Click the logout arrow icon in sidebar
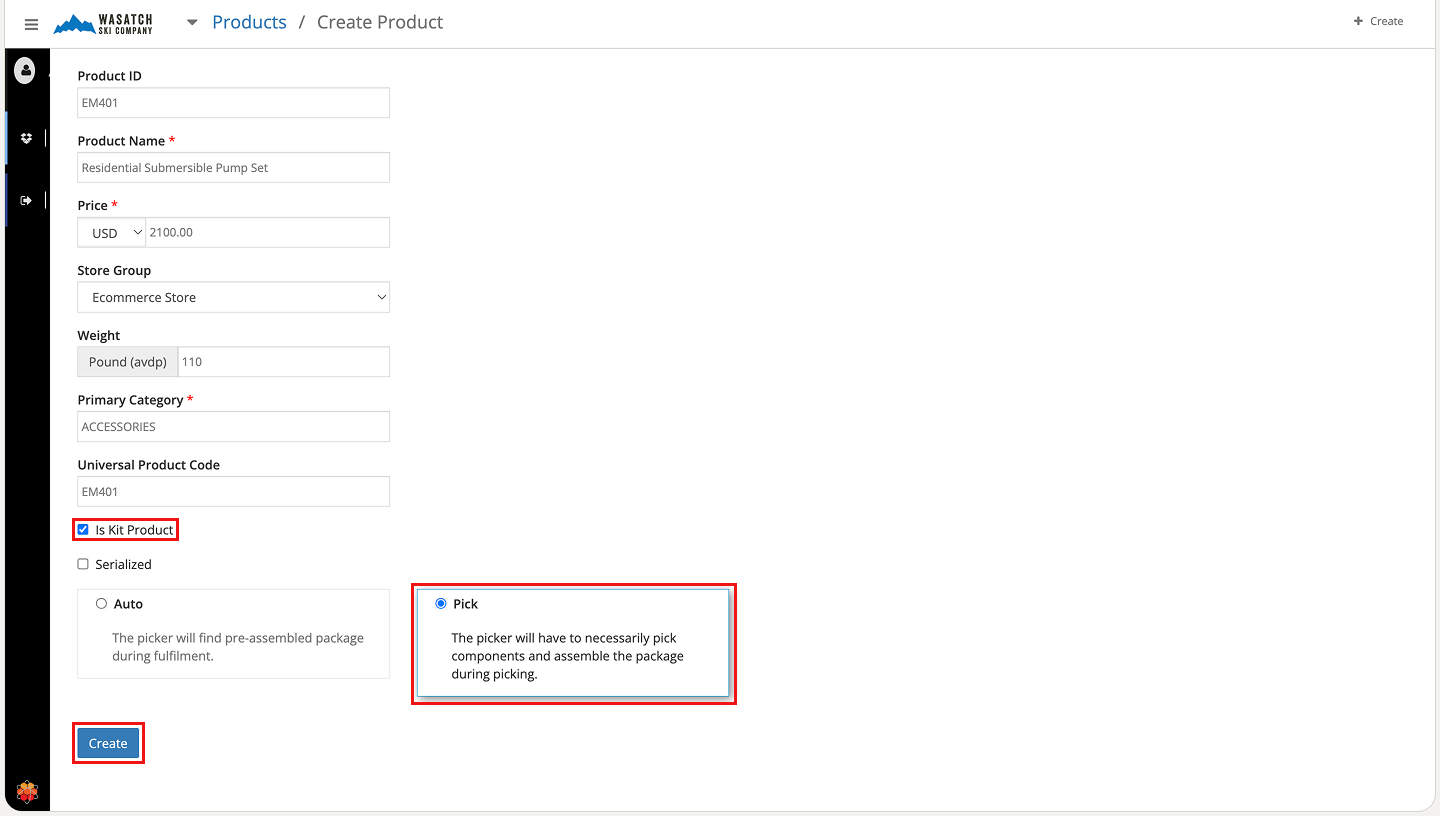Viewport: 1440px width, 816px height. (26, 200)
